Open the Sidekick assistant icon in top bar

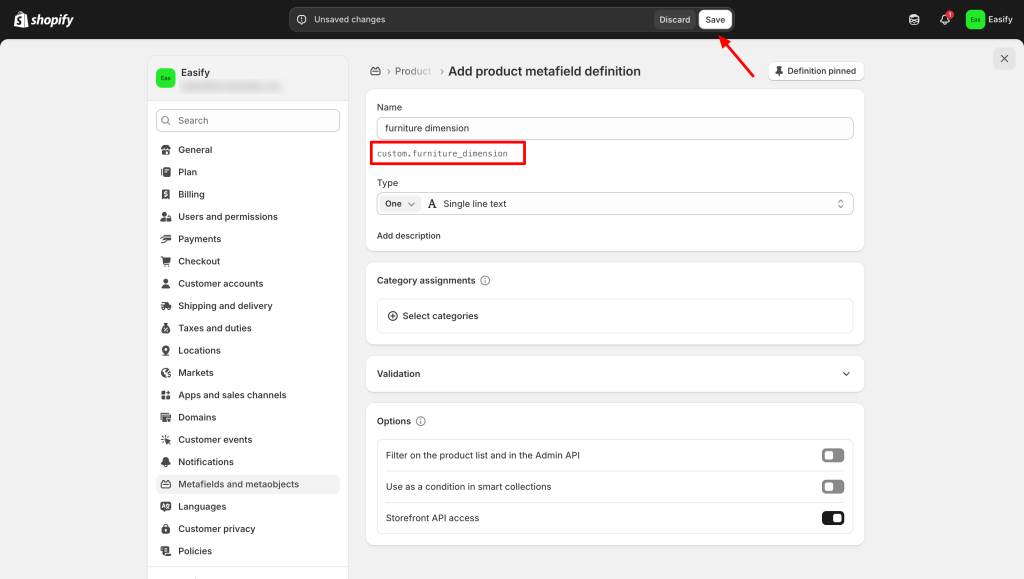tap(914, 20)
